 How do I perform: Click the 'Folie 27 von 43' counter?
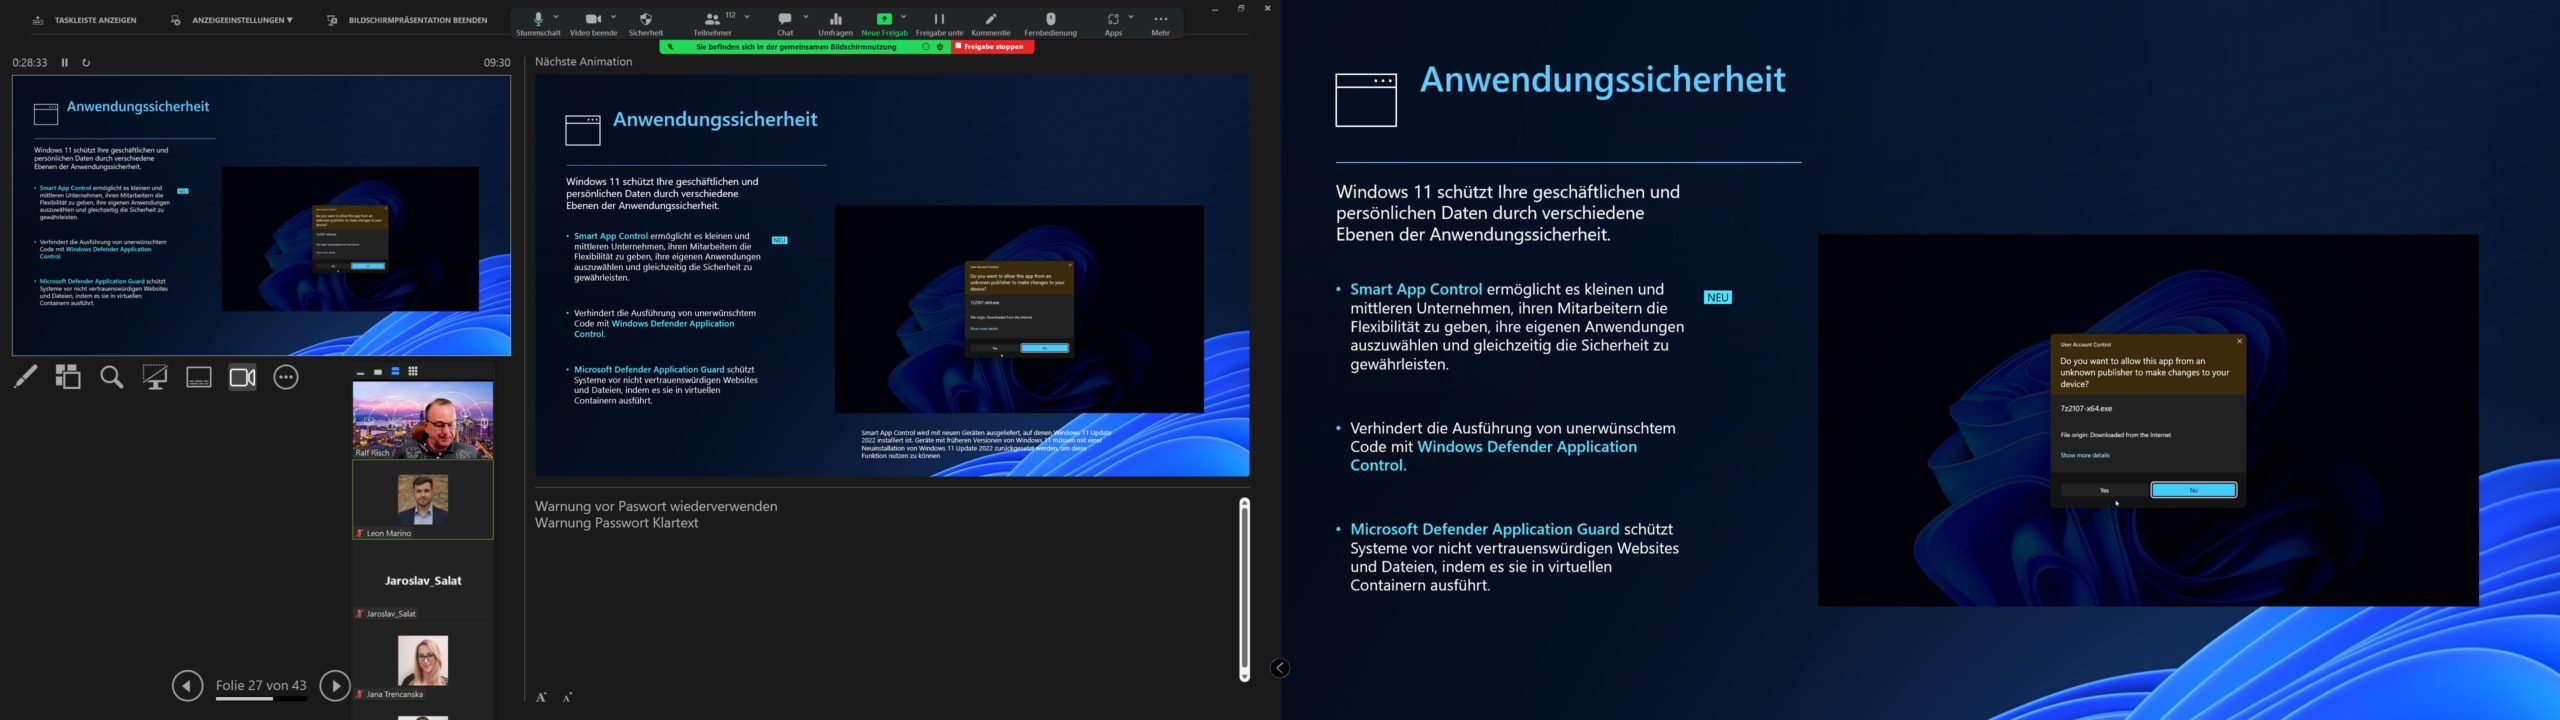(x=261, y=685)
